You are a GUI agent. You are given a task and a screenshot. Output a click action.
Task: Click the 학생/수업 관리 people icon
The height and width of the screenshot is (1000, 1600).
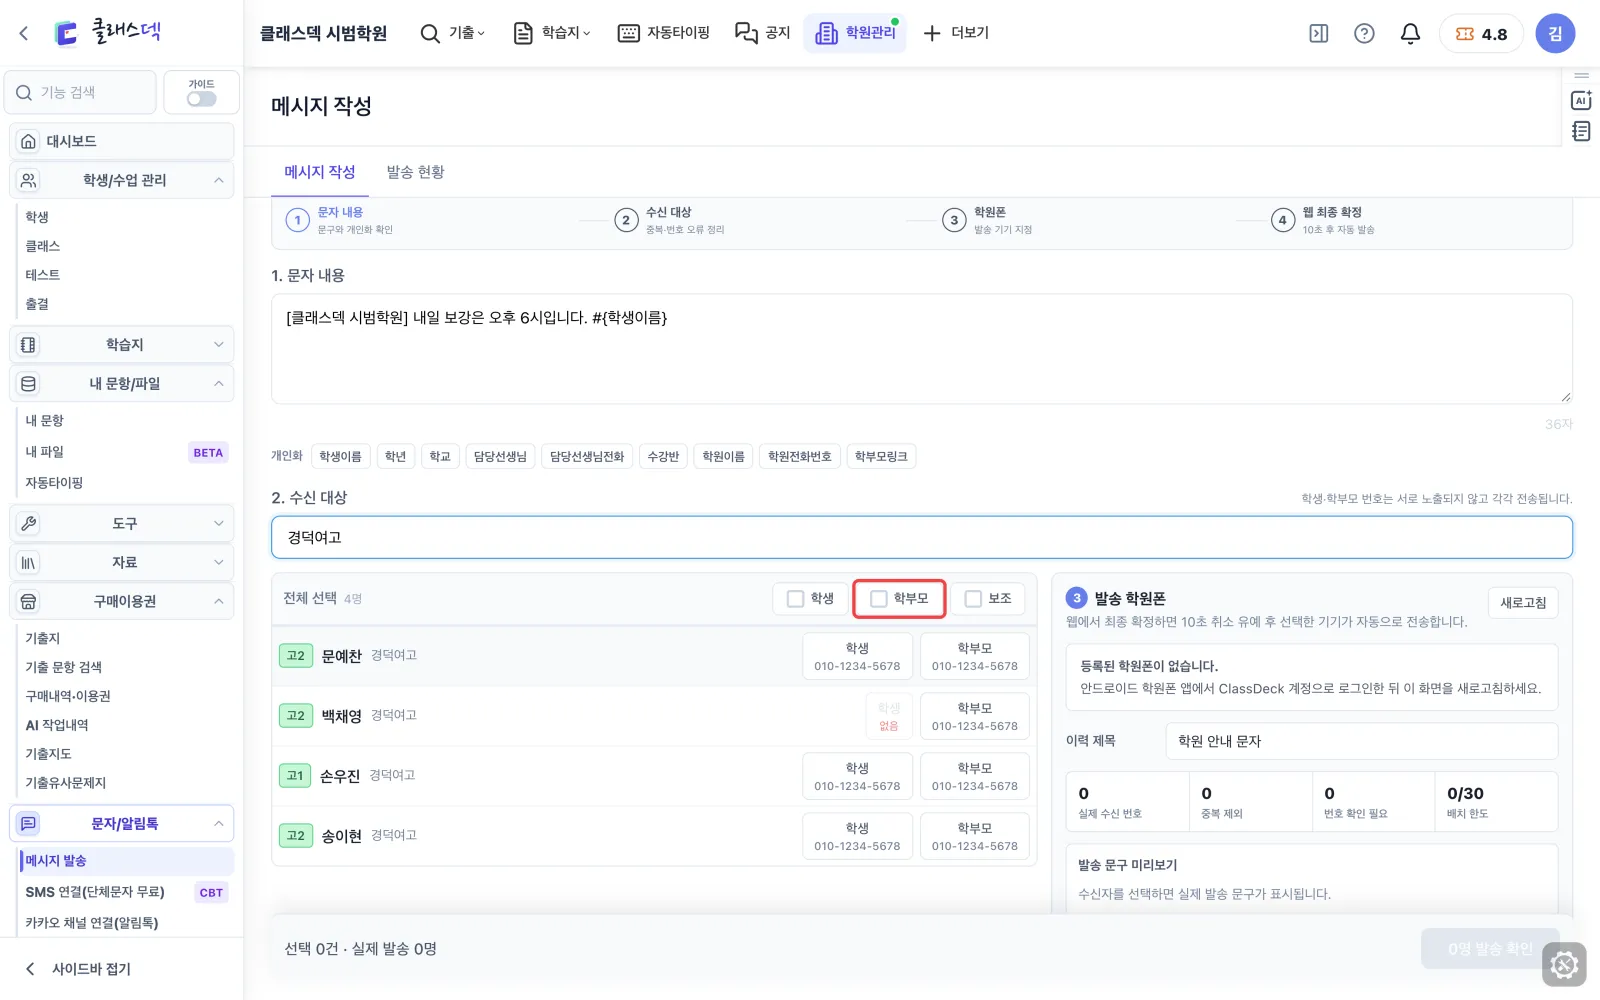point(28,180)
